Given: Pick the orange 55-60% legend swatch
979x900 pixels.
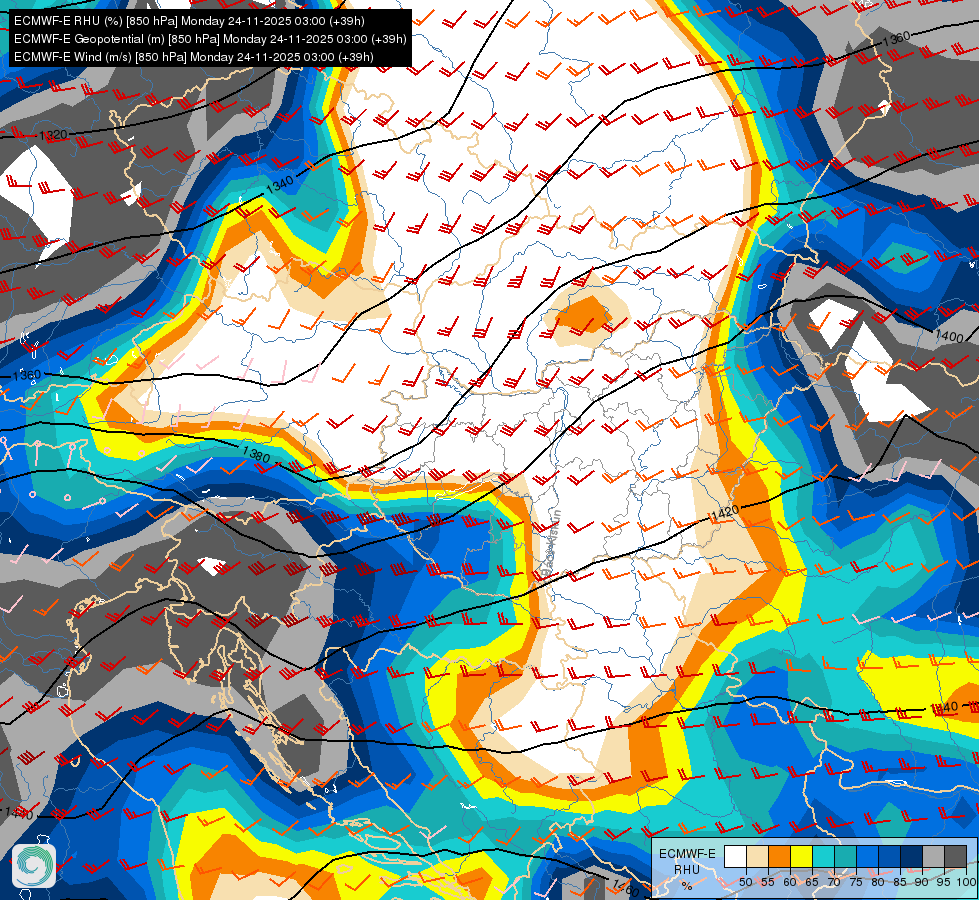Looking at the screenshot, I should (779, 857).
